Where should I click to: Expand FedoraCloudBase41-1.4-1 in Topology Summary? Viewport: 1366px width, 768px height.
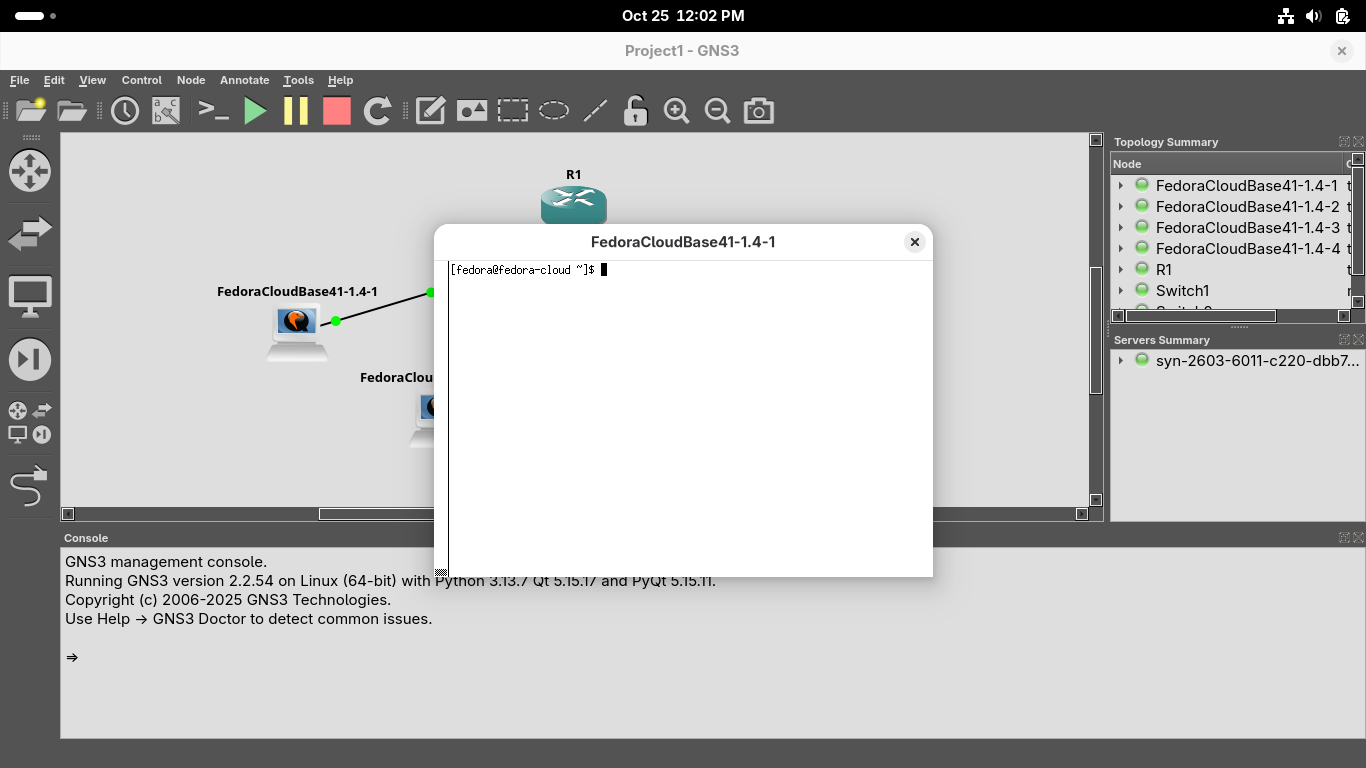pyautogui.click(x=1121, y=186)
